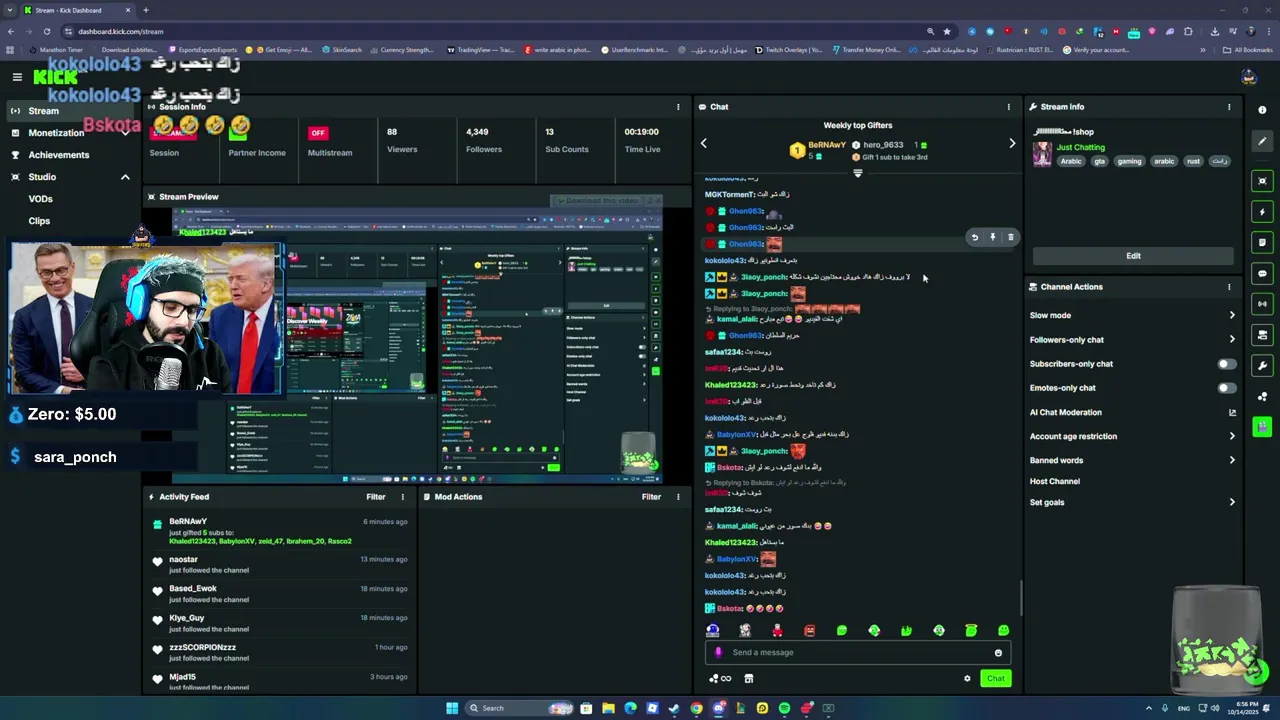
Task: Click the Send a message input
Action: point(858,653)
